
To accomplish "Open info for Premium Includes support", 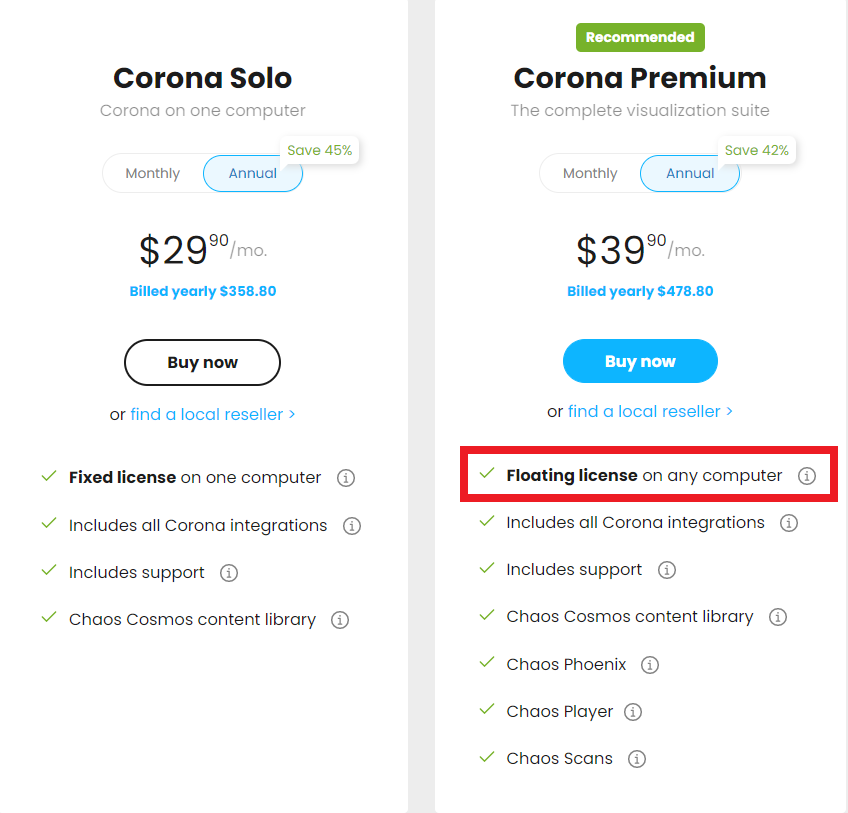I will pos(667,570).
